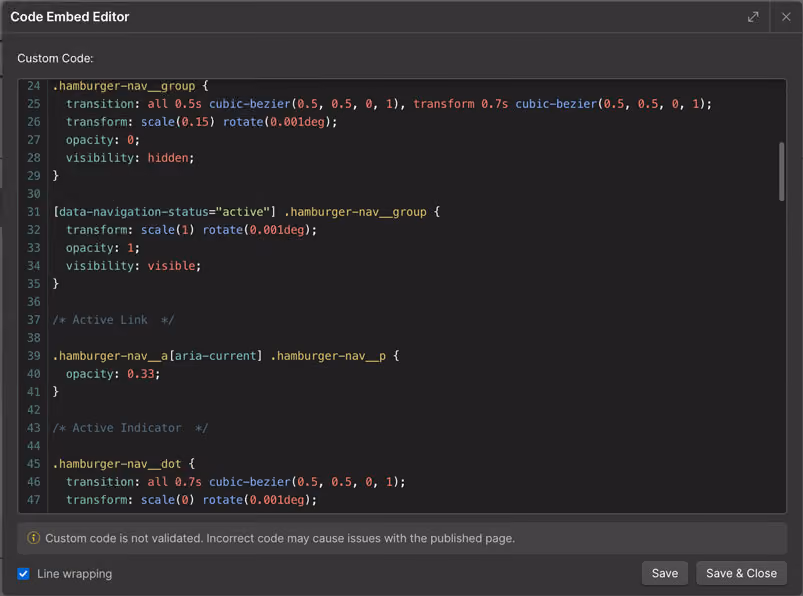Click empty line 30 in editor
This screenshot has height=596, width=803.
[x=413, y=194]
